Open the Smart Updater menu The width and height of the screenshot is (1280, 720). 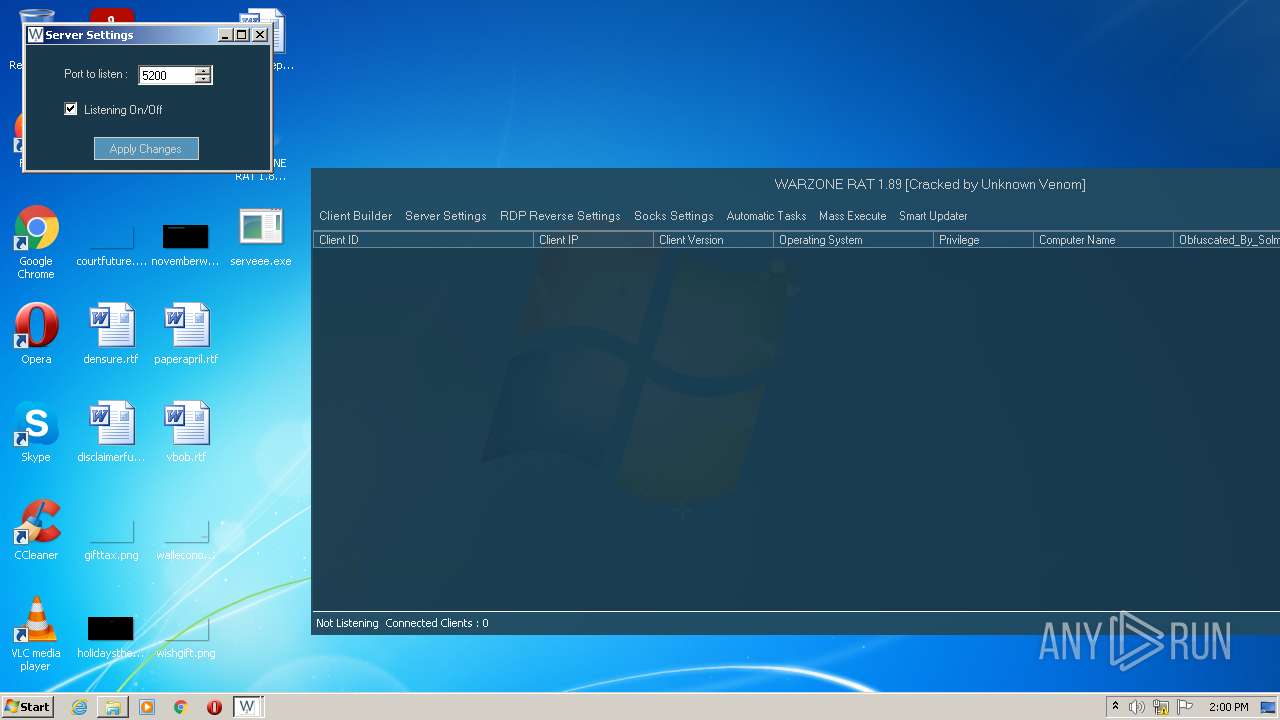coord(933,216)
